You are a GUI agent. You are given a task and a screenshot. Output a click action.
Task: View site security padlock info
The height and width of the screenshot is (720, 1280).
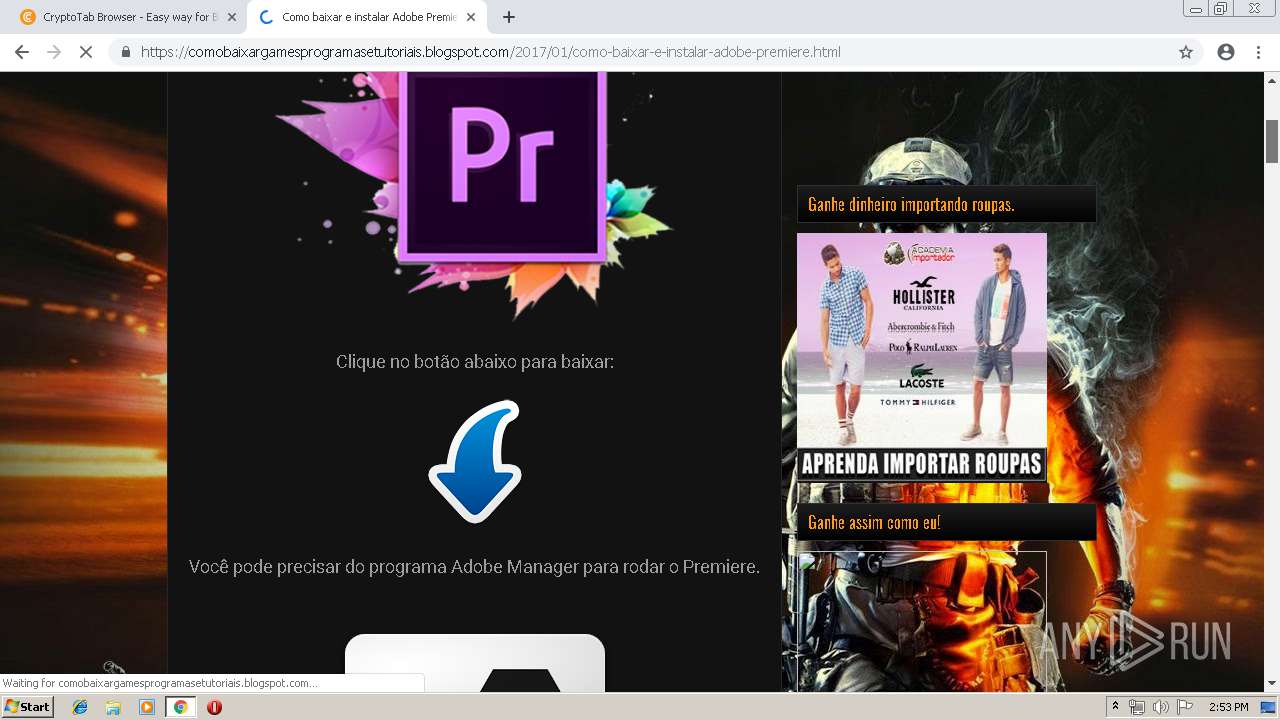click(126, 52)
